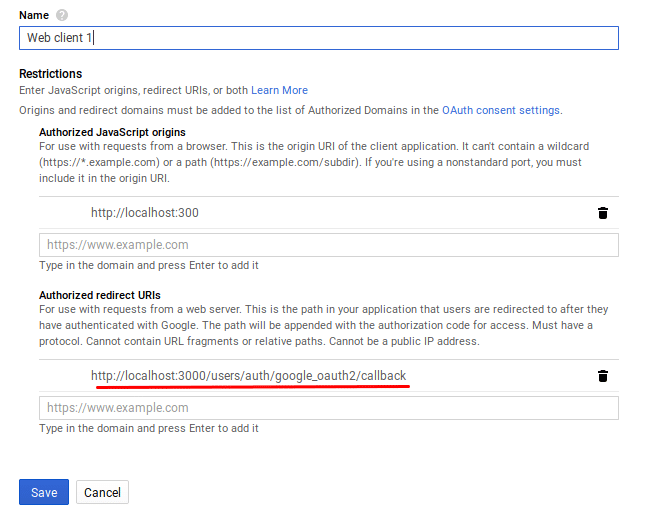Click the help icon next to Name
Image resolution: width=650 pixels, height=521 pixels.
62,15
